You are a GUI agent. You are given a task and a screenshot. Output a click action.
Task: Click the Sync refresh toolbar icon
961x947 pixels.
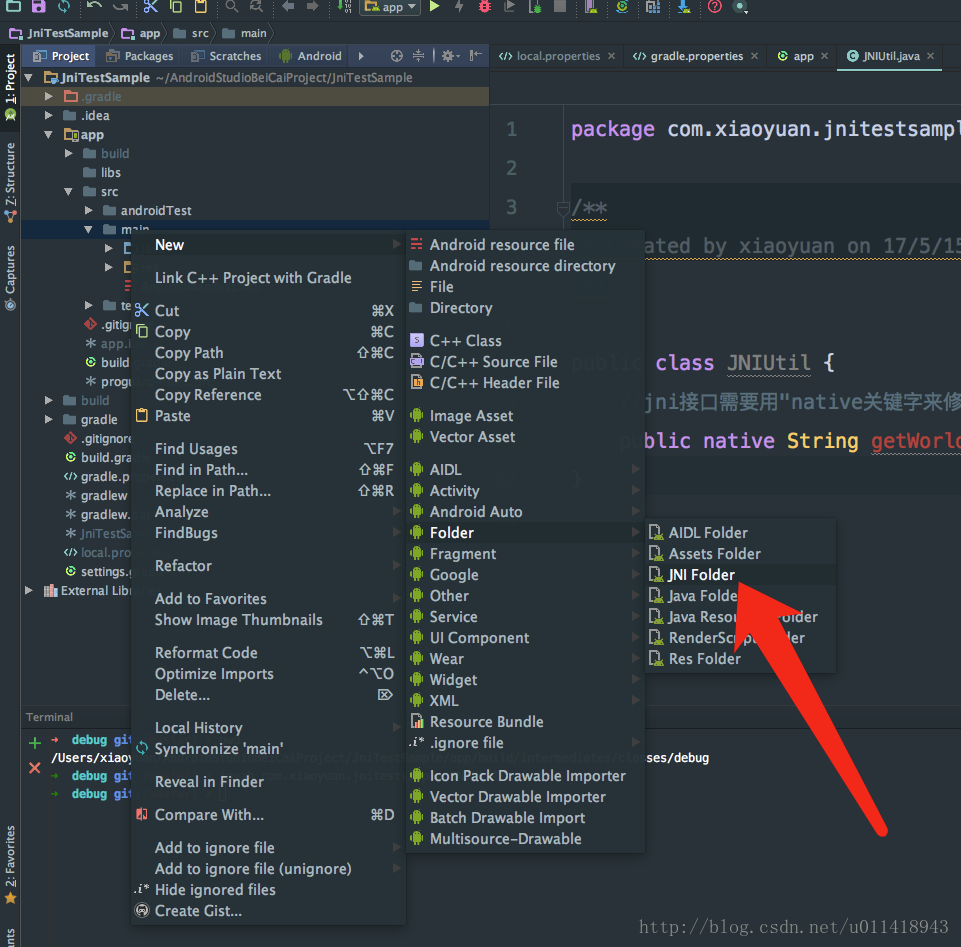tap(64, 7)
